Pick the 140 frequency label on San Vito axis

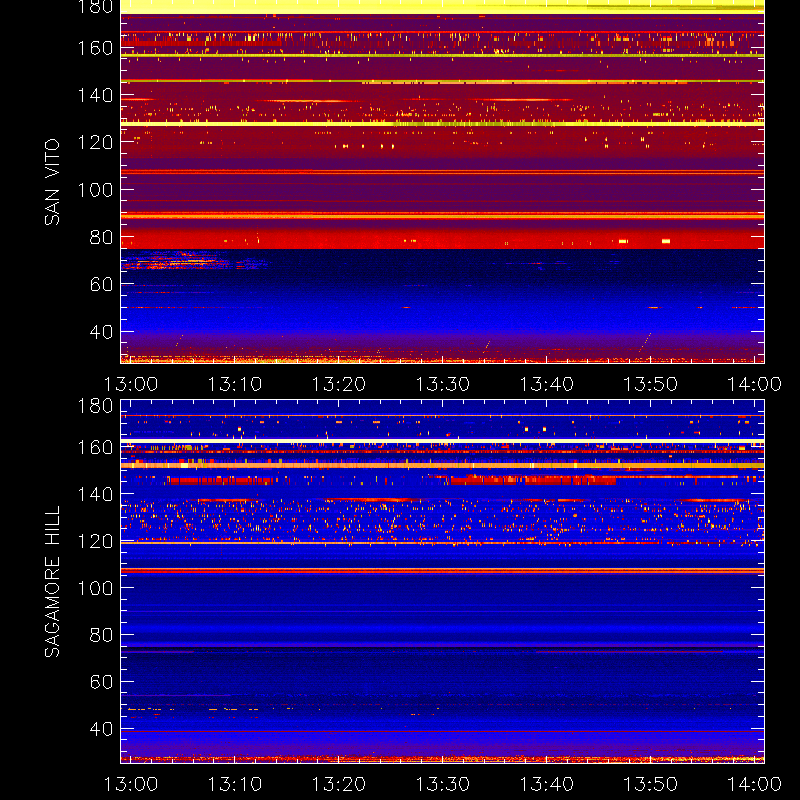click(x=95, y=95)
